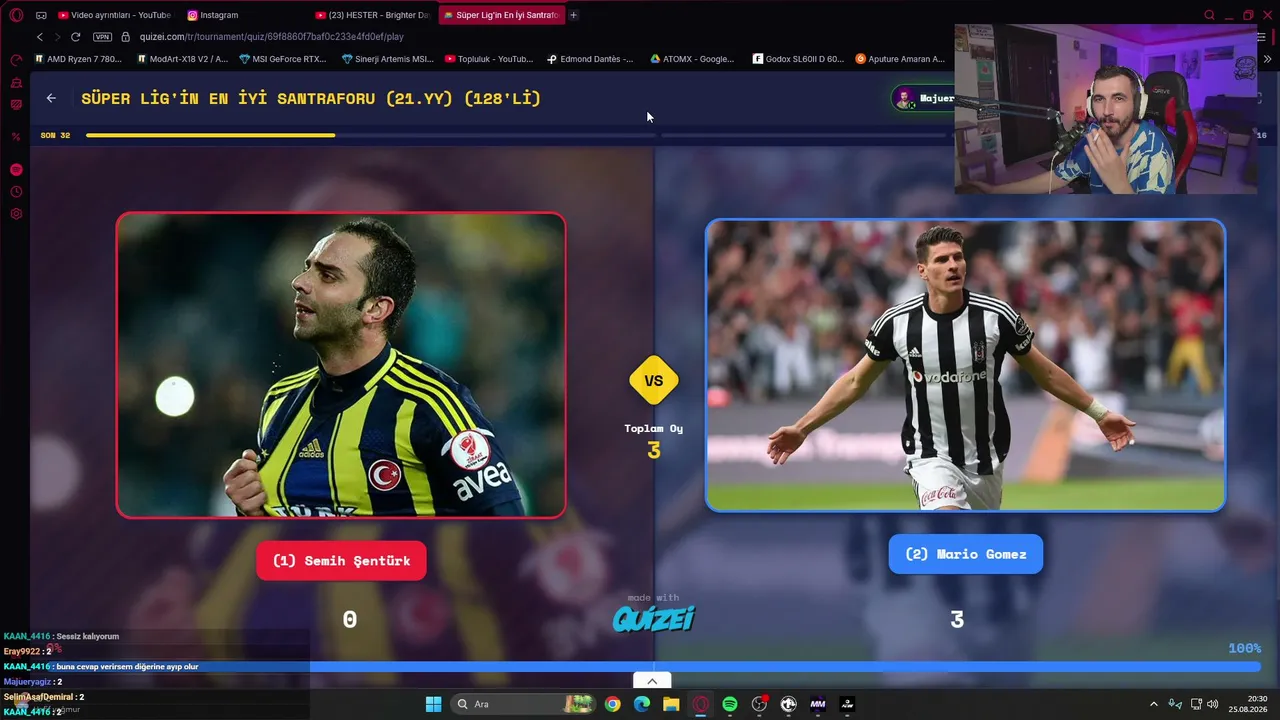Open the MM app on the taskbar
The width and height of the screenshot is (1280, 720).
(818, 704)
